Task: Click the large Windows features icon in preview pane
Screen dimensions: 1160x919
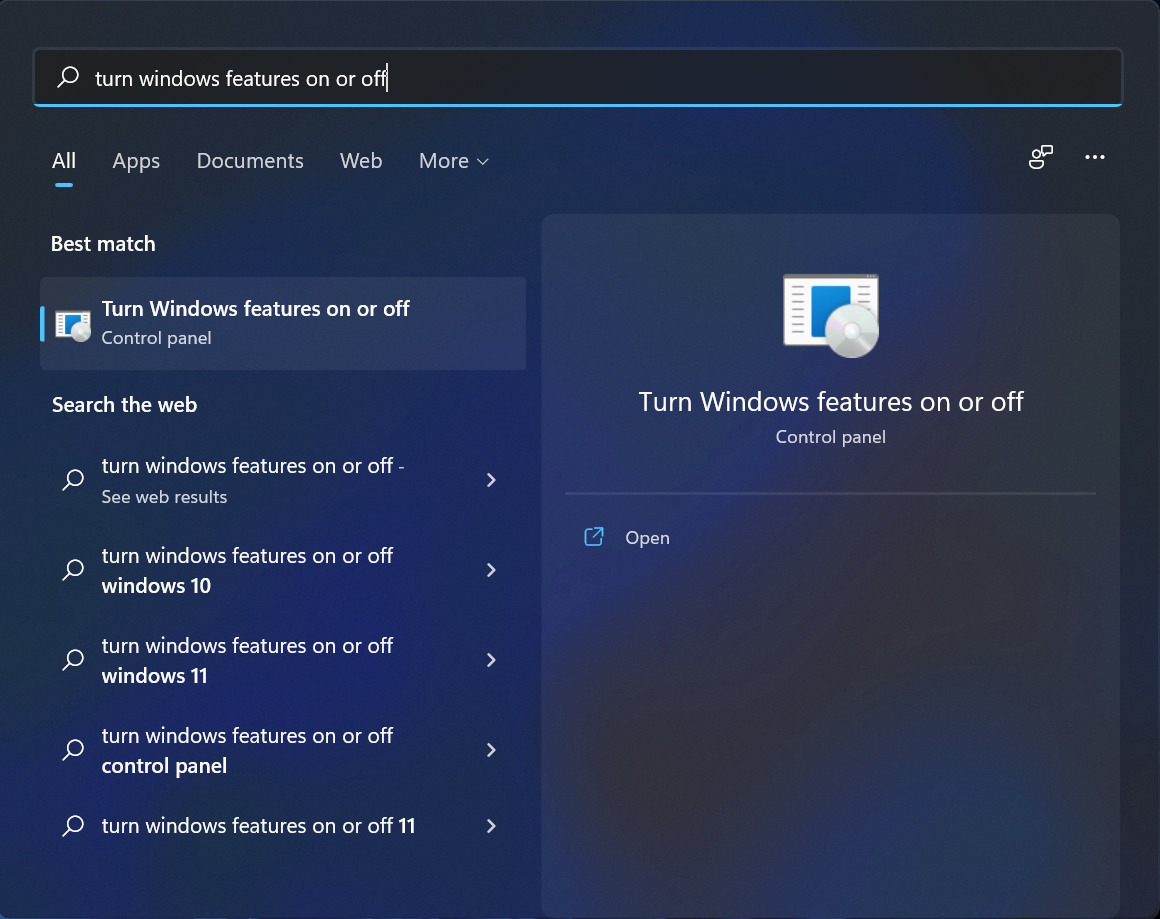Action: pyautogui.click(x=831, y=315)
